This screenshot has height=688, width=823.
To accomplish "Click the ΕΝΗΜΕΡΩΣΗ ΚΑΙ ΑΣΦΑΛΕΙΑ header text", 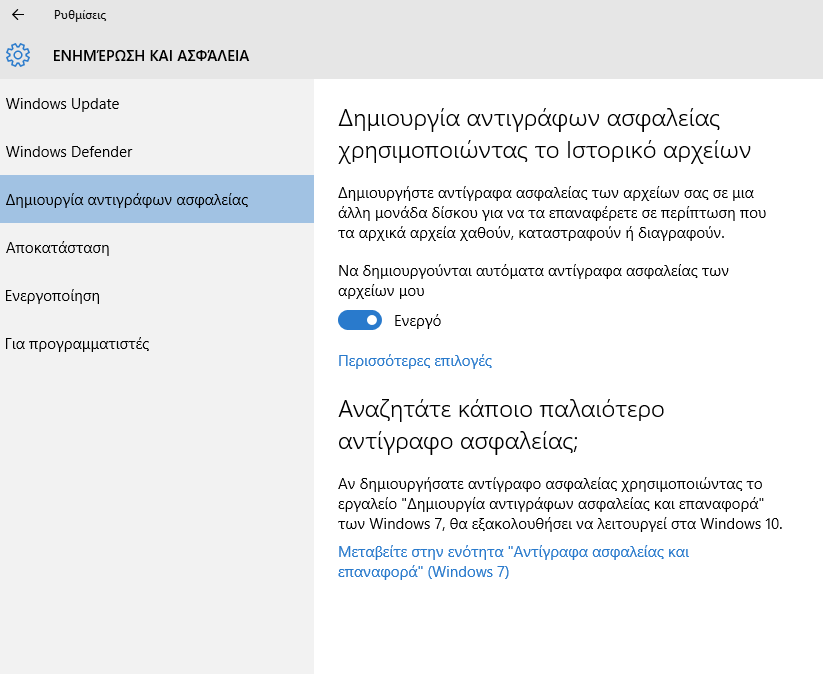I will coord(151,56).
